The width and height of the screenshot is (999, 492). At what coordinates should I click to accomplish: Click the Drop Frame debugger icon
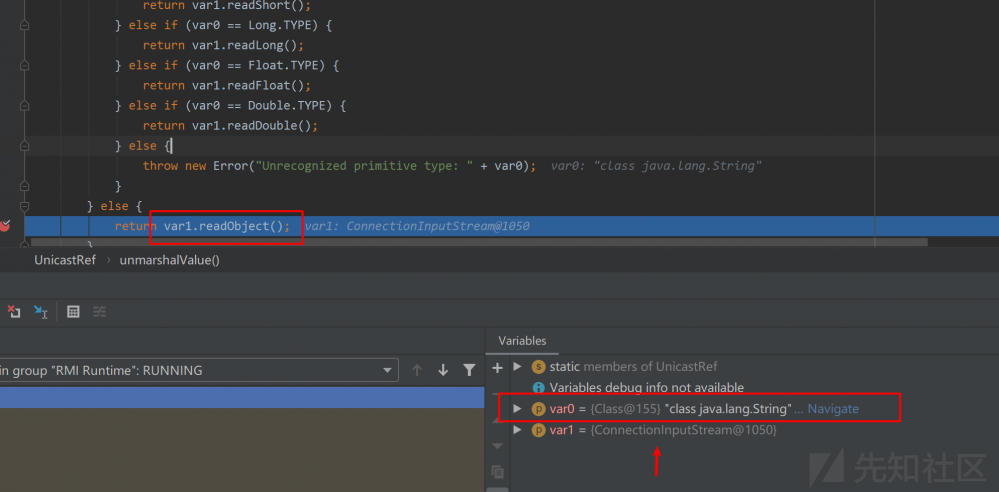click(13, 312)
